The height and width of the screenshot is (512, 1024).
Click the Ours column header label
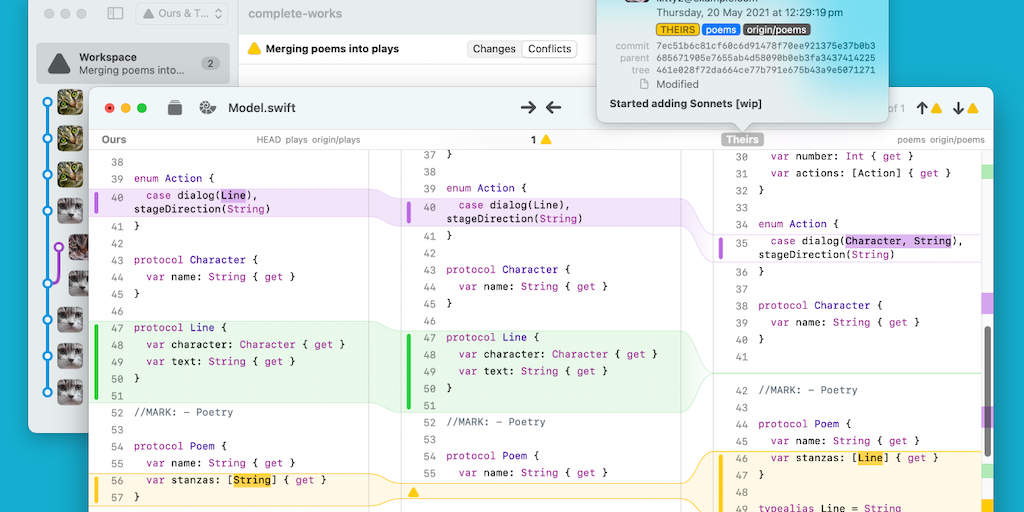point(114,140)
